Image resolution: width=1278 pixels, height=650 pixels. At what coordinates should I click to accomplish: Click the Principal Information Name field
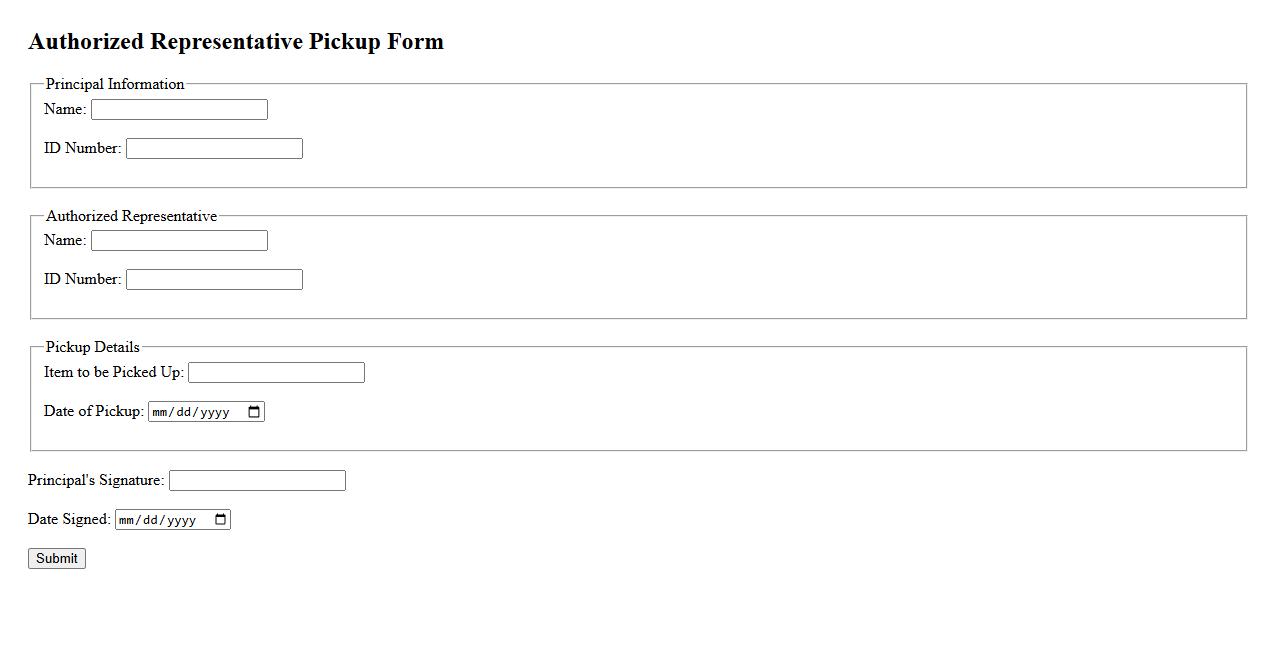coord(179,110)
